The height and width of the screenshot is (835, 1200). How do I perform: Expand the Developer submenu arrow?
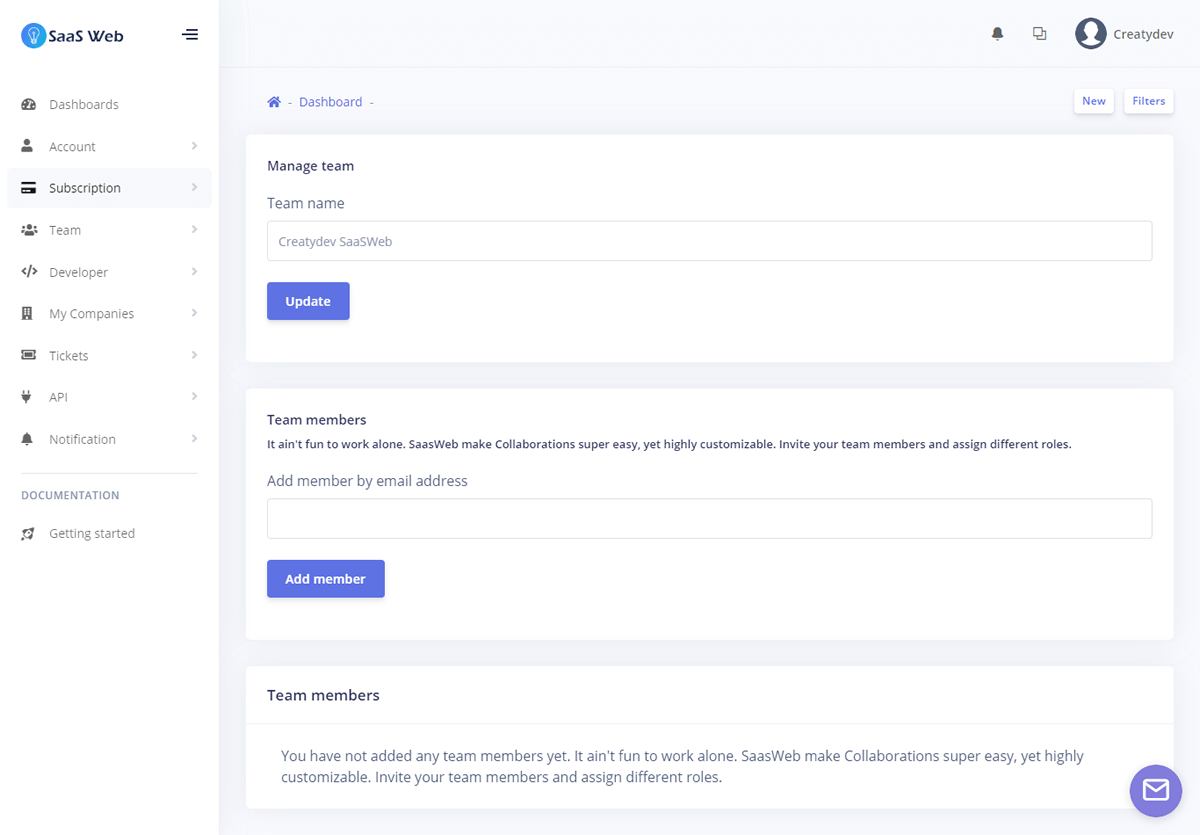coord(194,272)
